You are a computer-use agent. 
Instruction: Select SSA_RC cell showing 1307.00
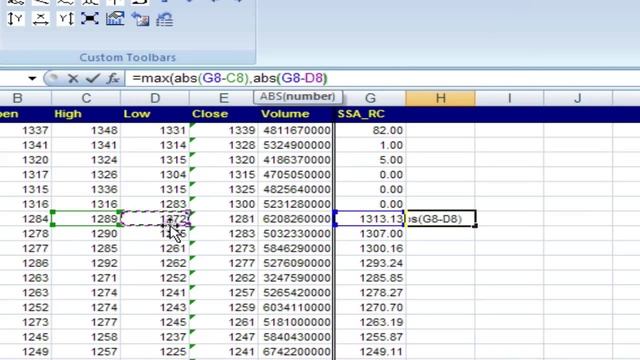[x=371, y=233]
